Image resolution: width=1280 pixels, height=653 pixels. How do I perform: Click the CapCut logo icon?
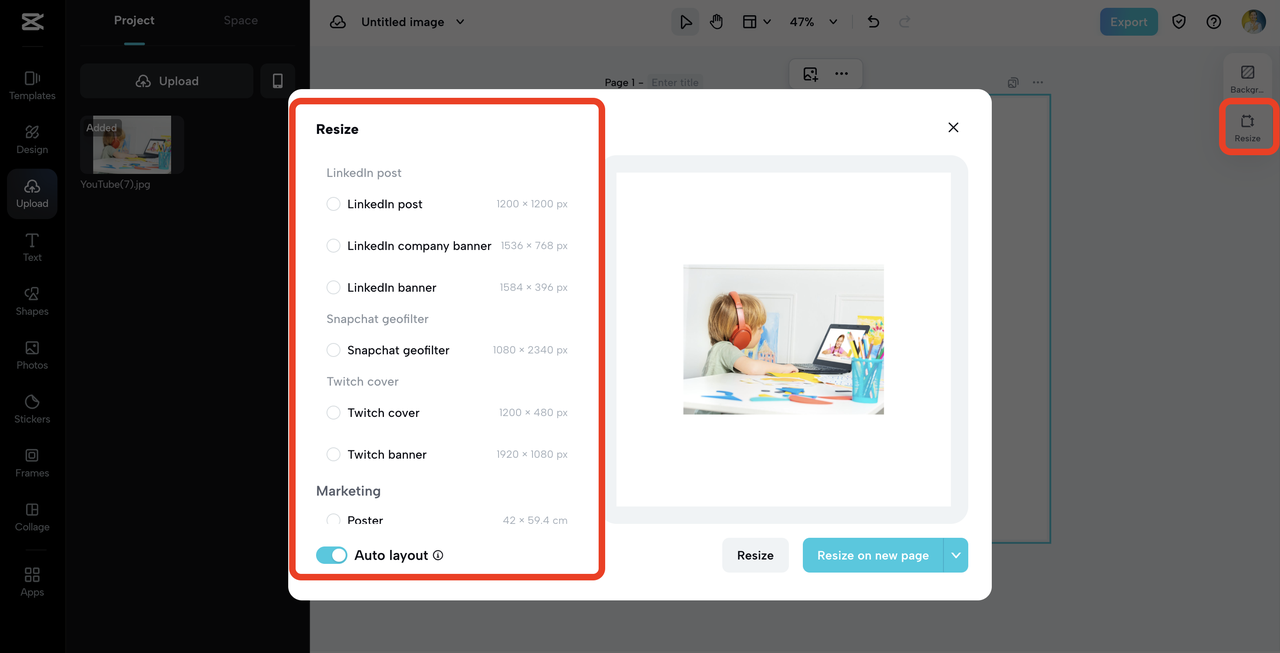click(32, 22)
